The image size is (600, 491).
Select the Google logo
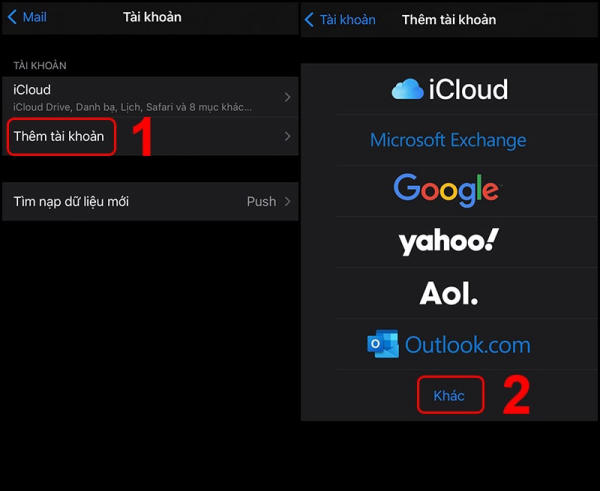(x=446, y=189)
